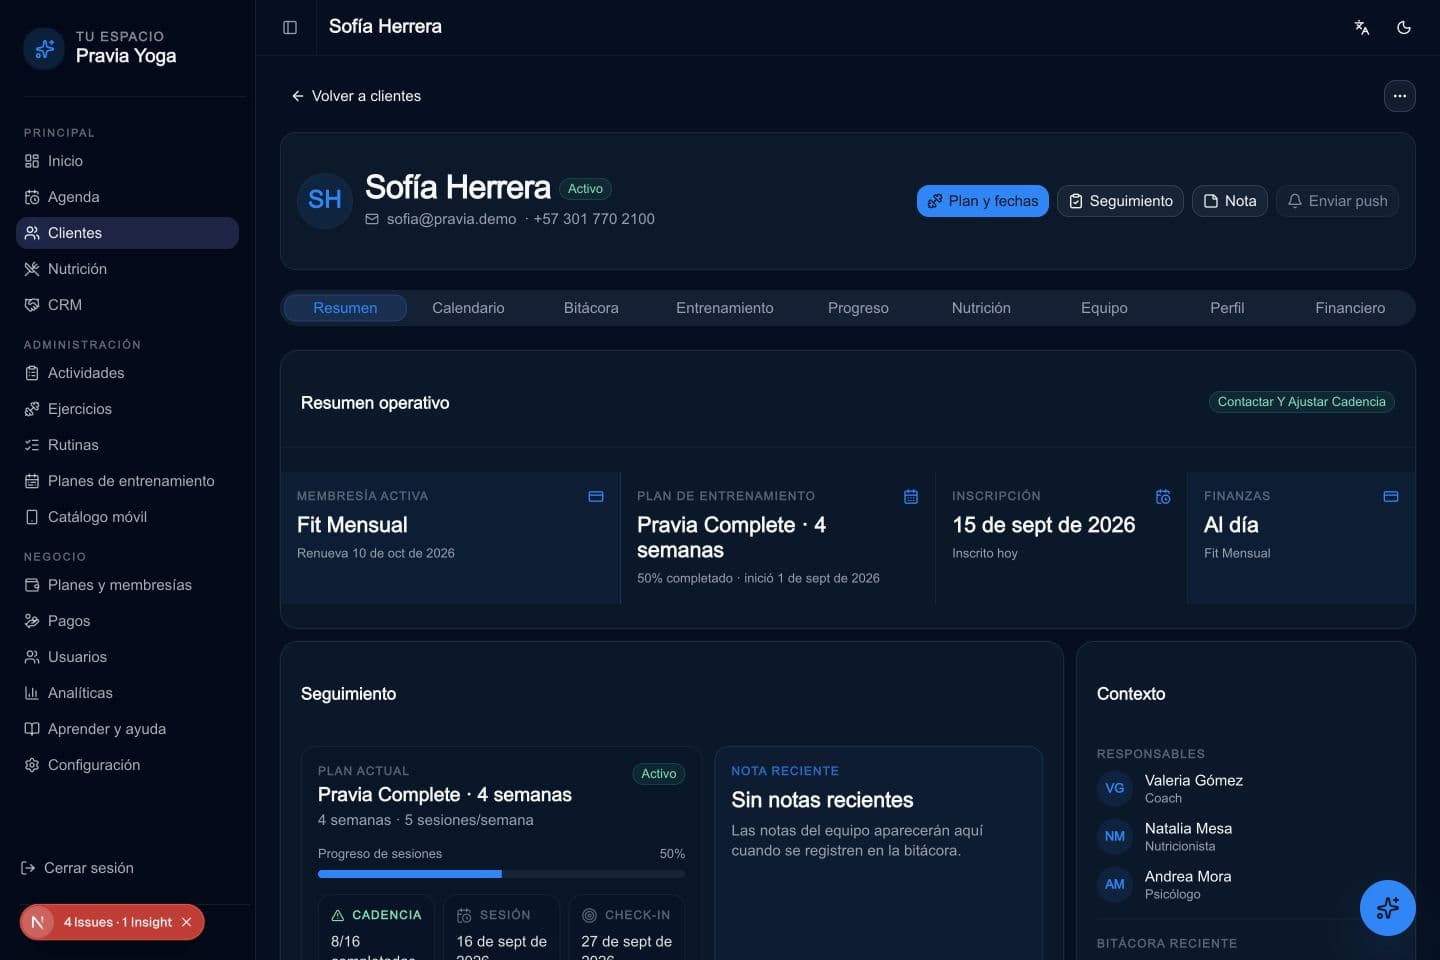Click the sofia@pravia.demo email text

tap(452, 219)
